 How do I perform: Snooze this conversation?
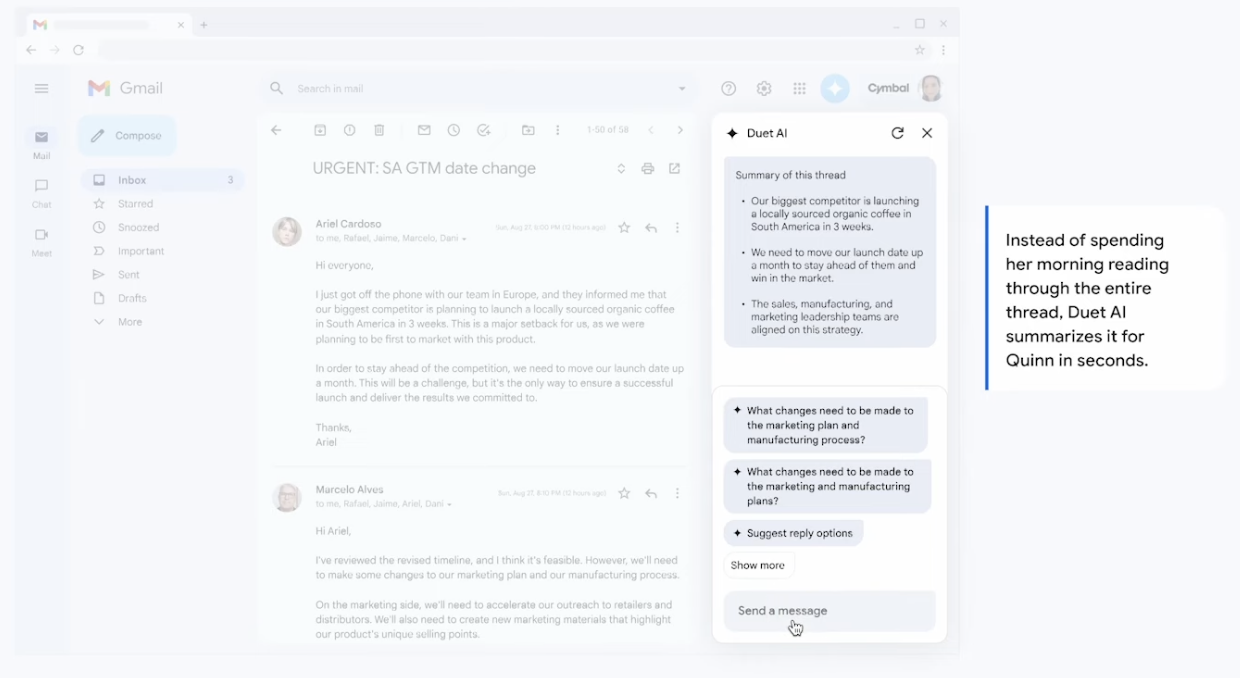click(x=453, y=130)
